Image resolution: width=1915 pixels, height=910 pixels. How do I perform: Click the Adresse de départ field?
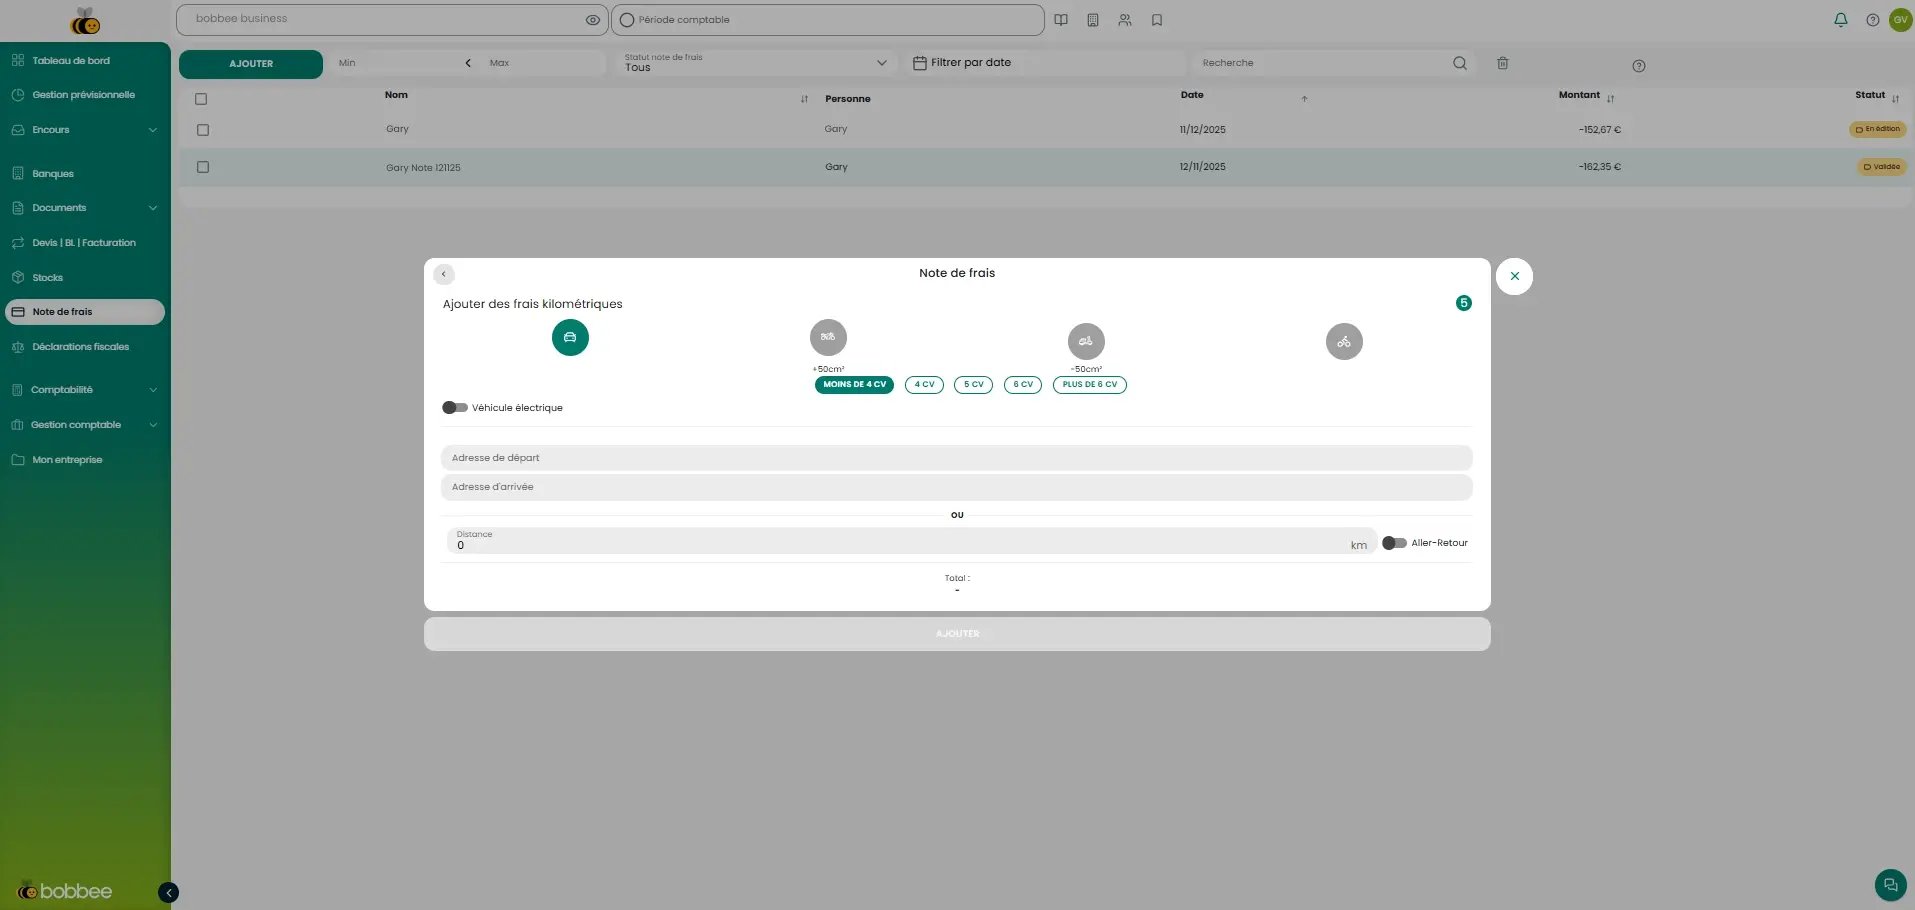click(x=956, y=458)
